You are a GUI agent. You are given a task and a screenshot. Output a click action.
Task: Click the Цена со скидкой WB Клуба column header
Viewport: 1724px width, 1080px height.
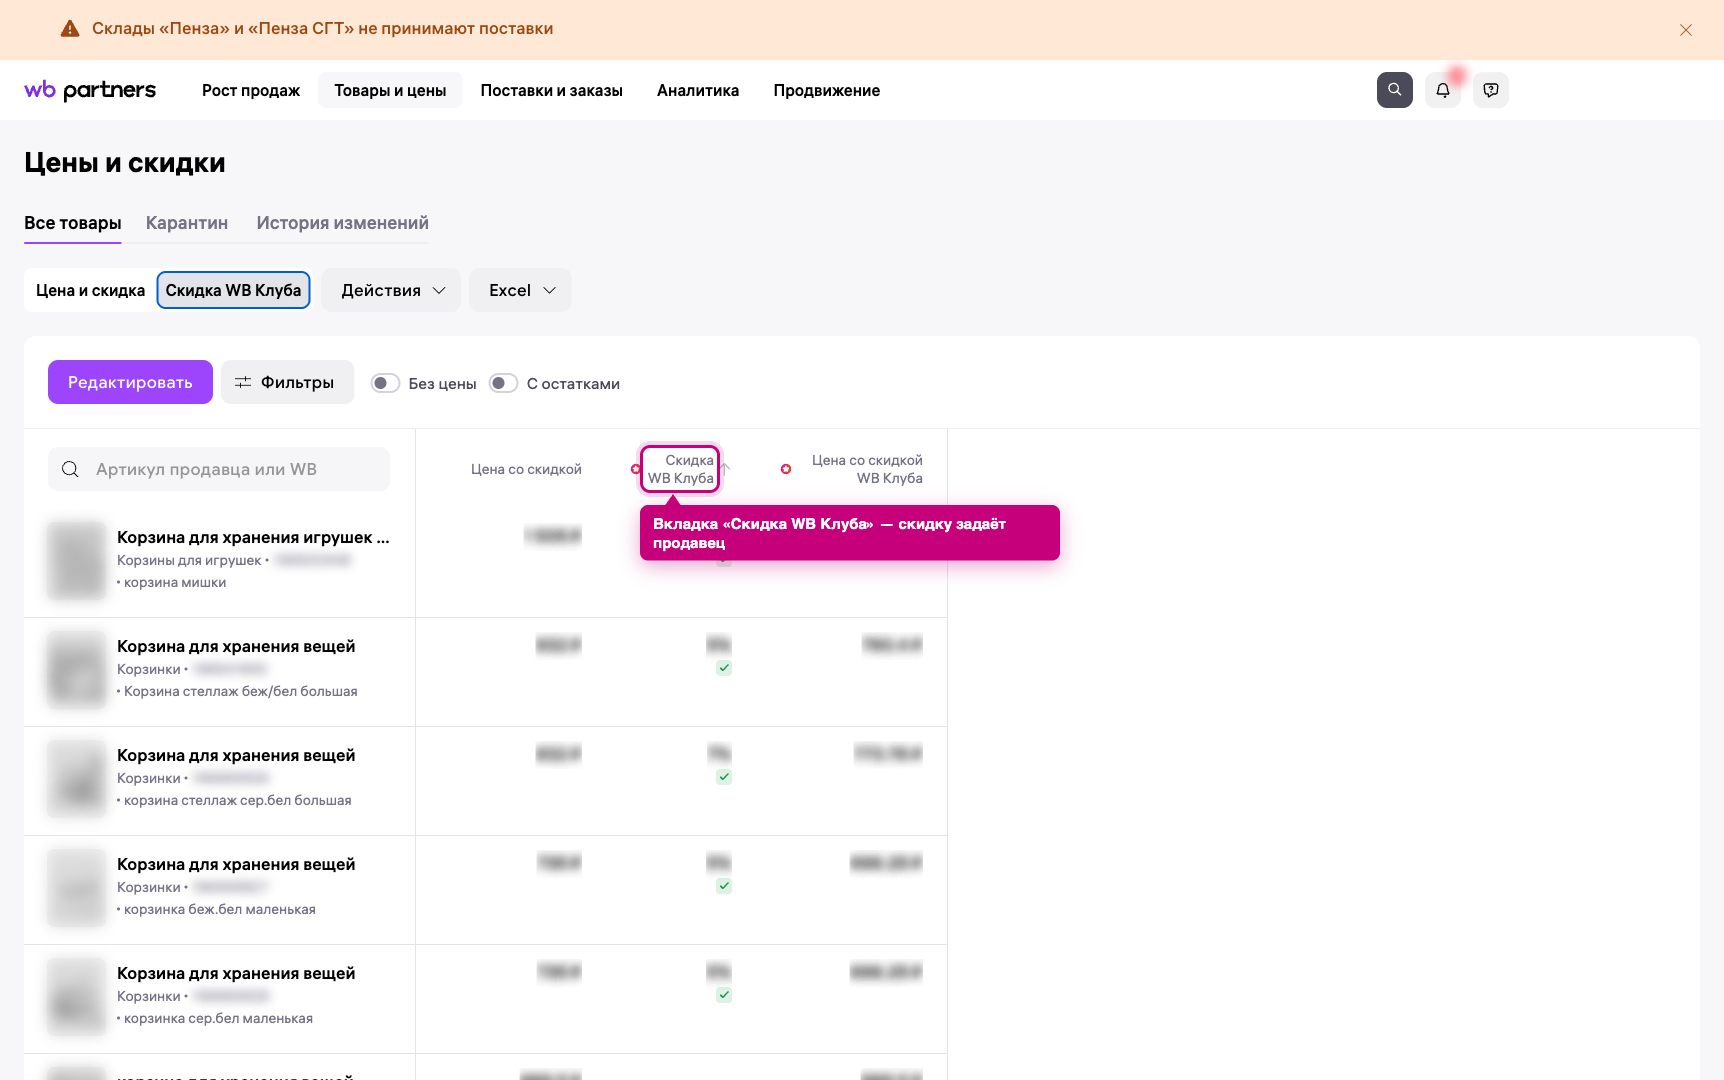pyautogui.click(x=867, y=469)
